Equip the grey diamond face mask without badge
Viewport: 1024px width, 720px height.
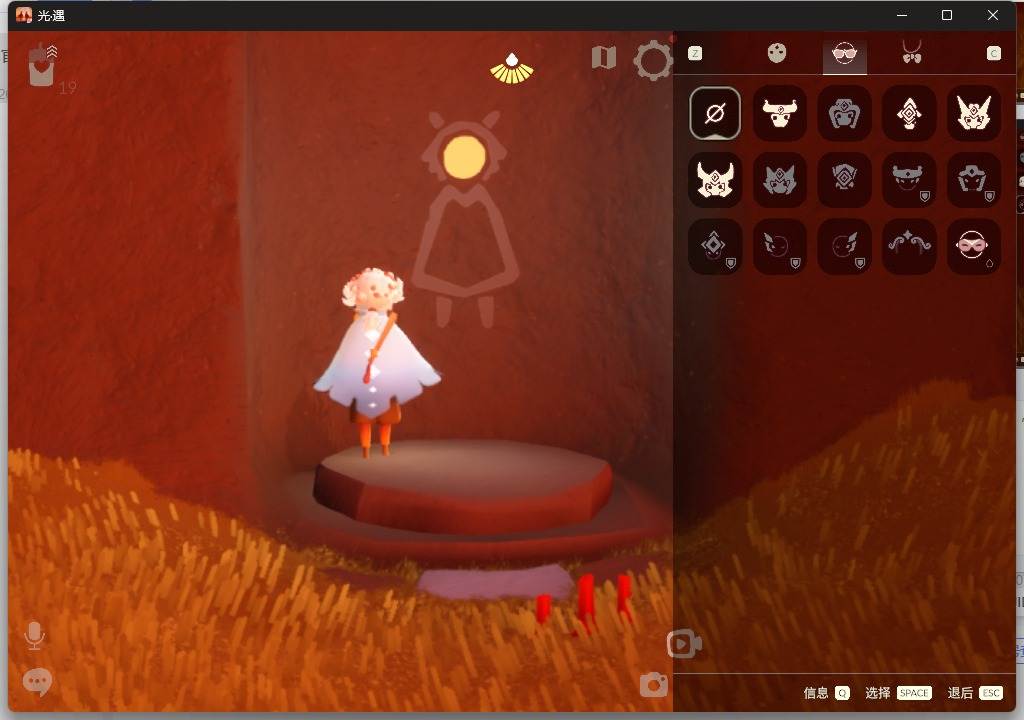click(844, 180)
